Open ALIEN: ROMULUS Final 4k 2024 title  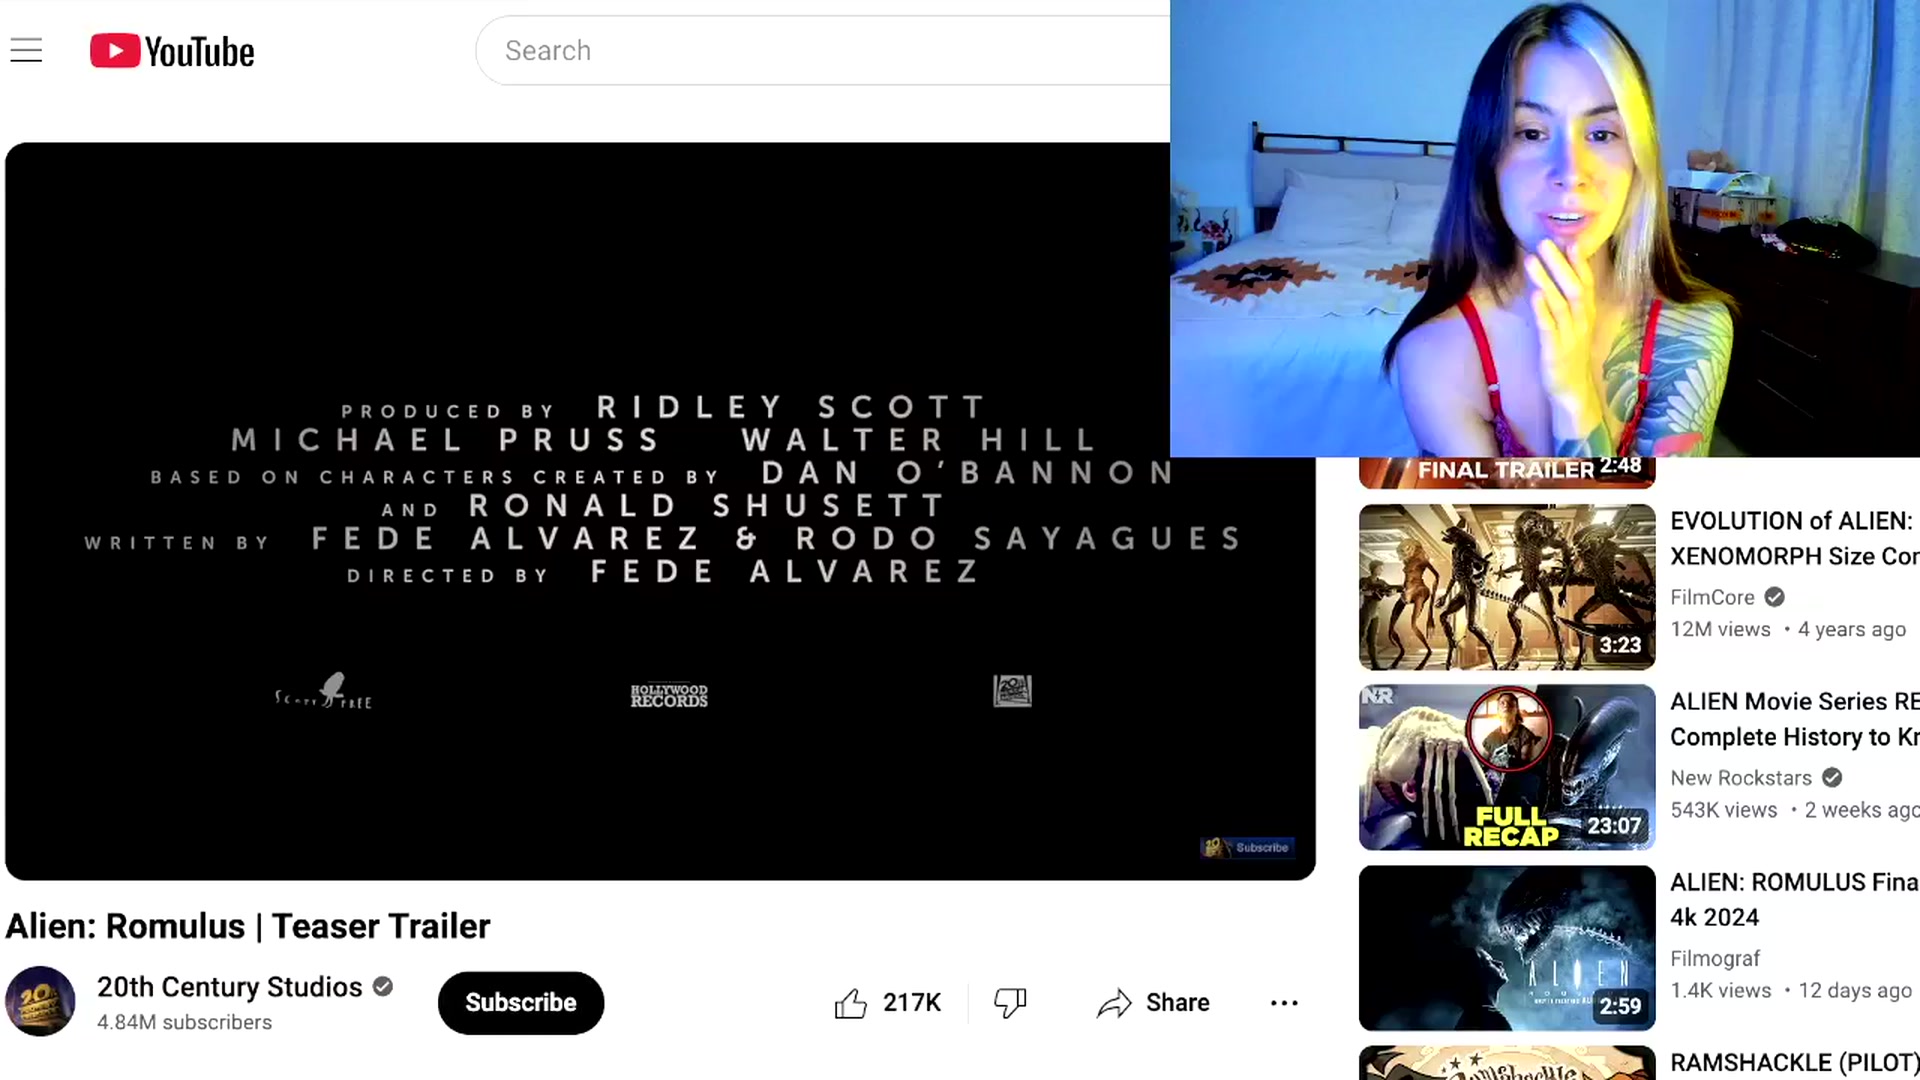(1795, 899)
